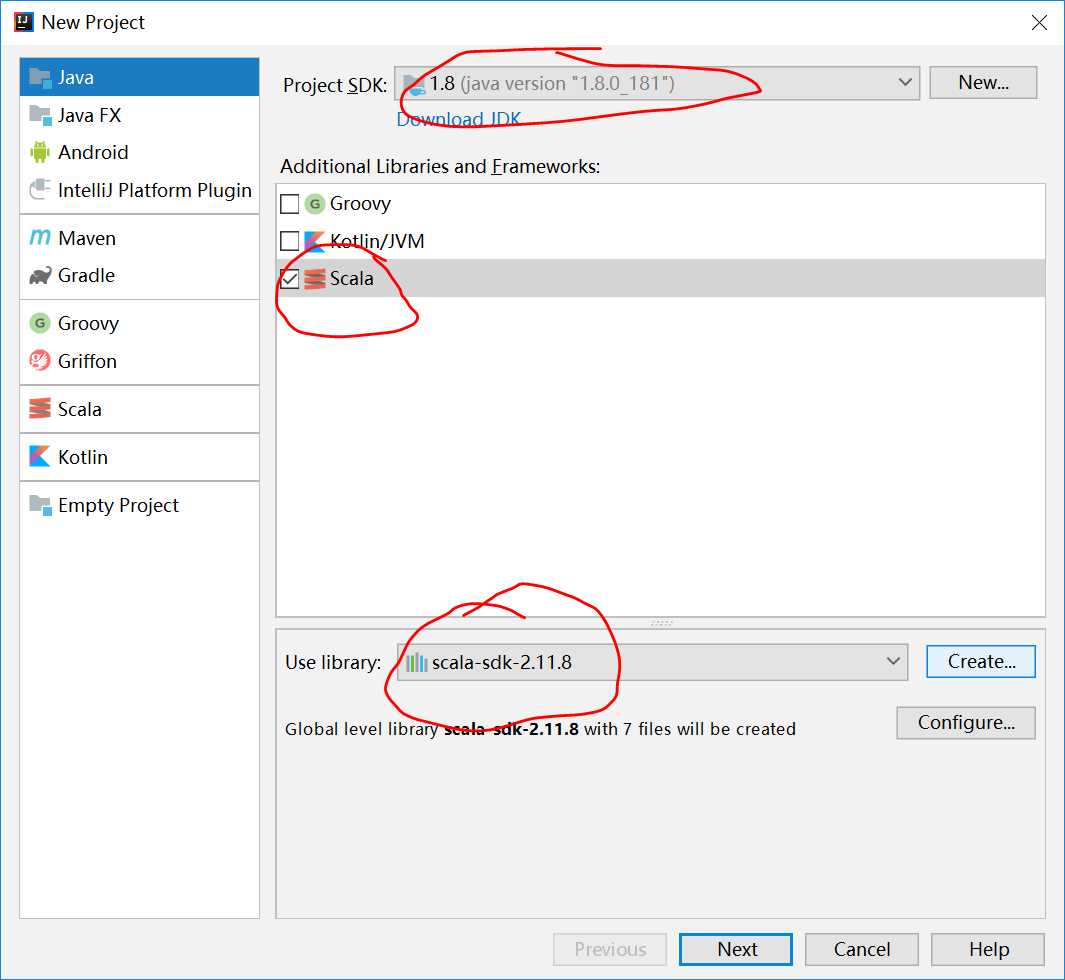Select Android project type
Screen dimensions: 1065x980
tap(139, 152)
